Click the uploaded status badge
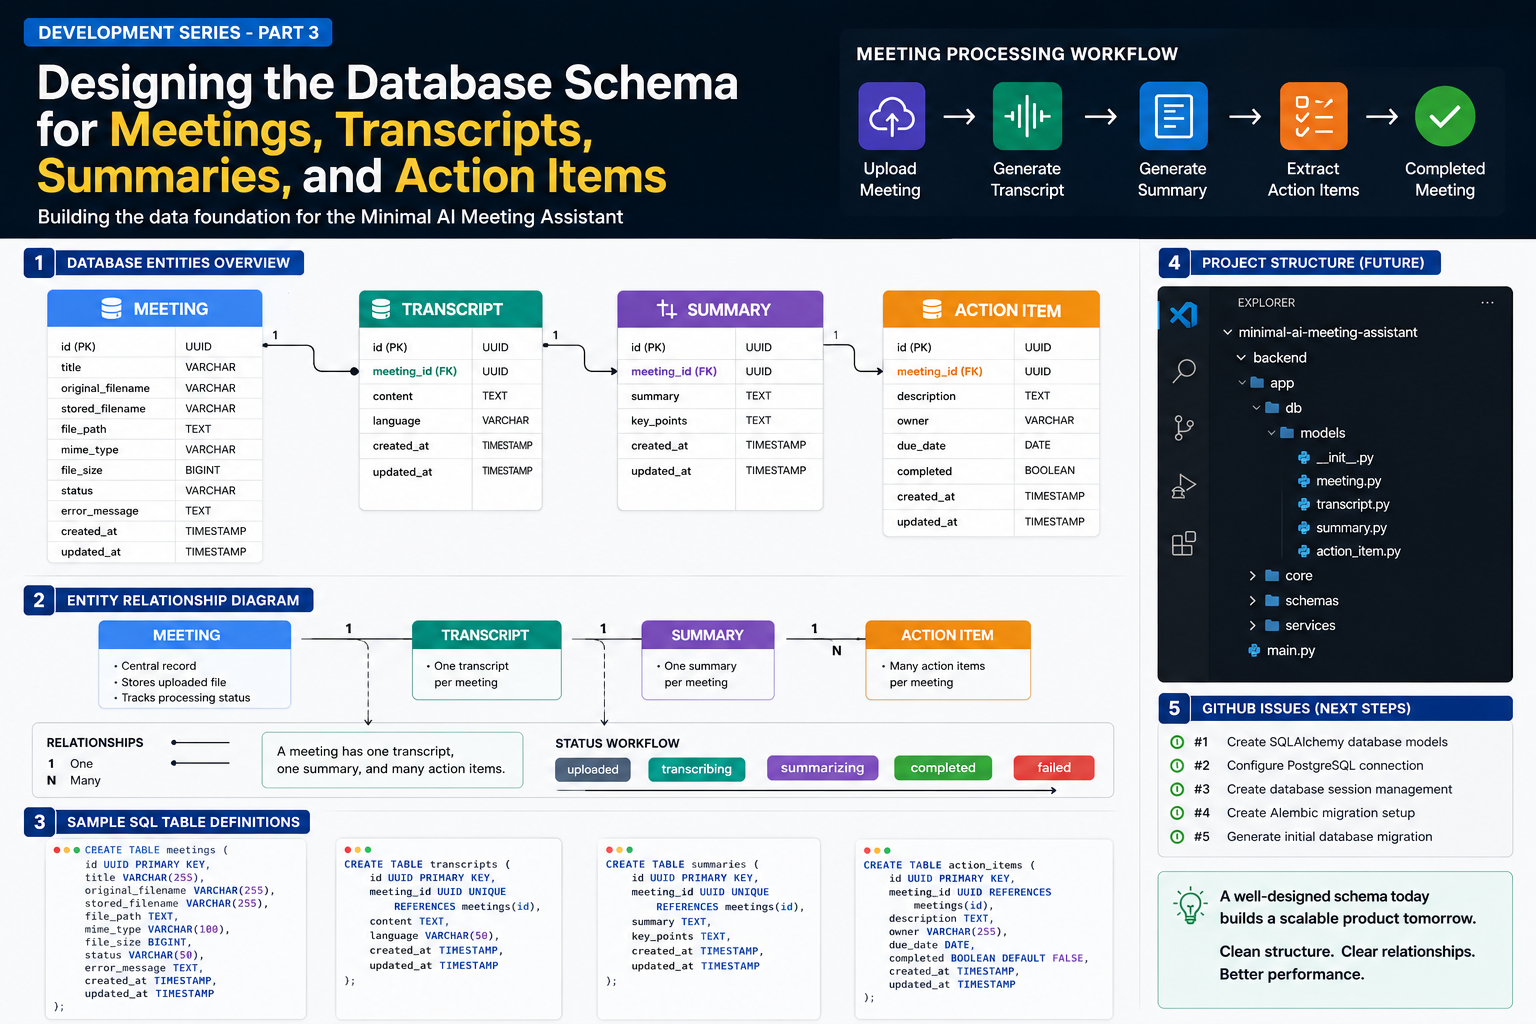 tap(592, 769)
